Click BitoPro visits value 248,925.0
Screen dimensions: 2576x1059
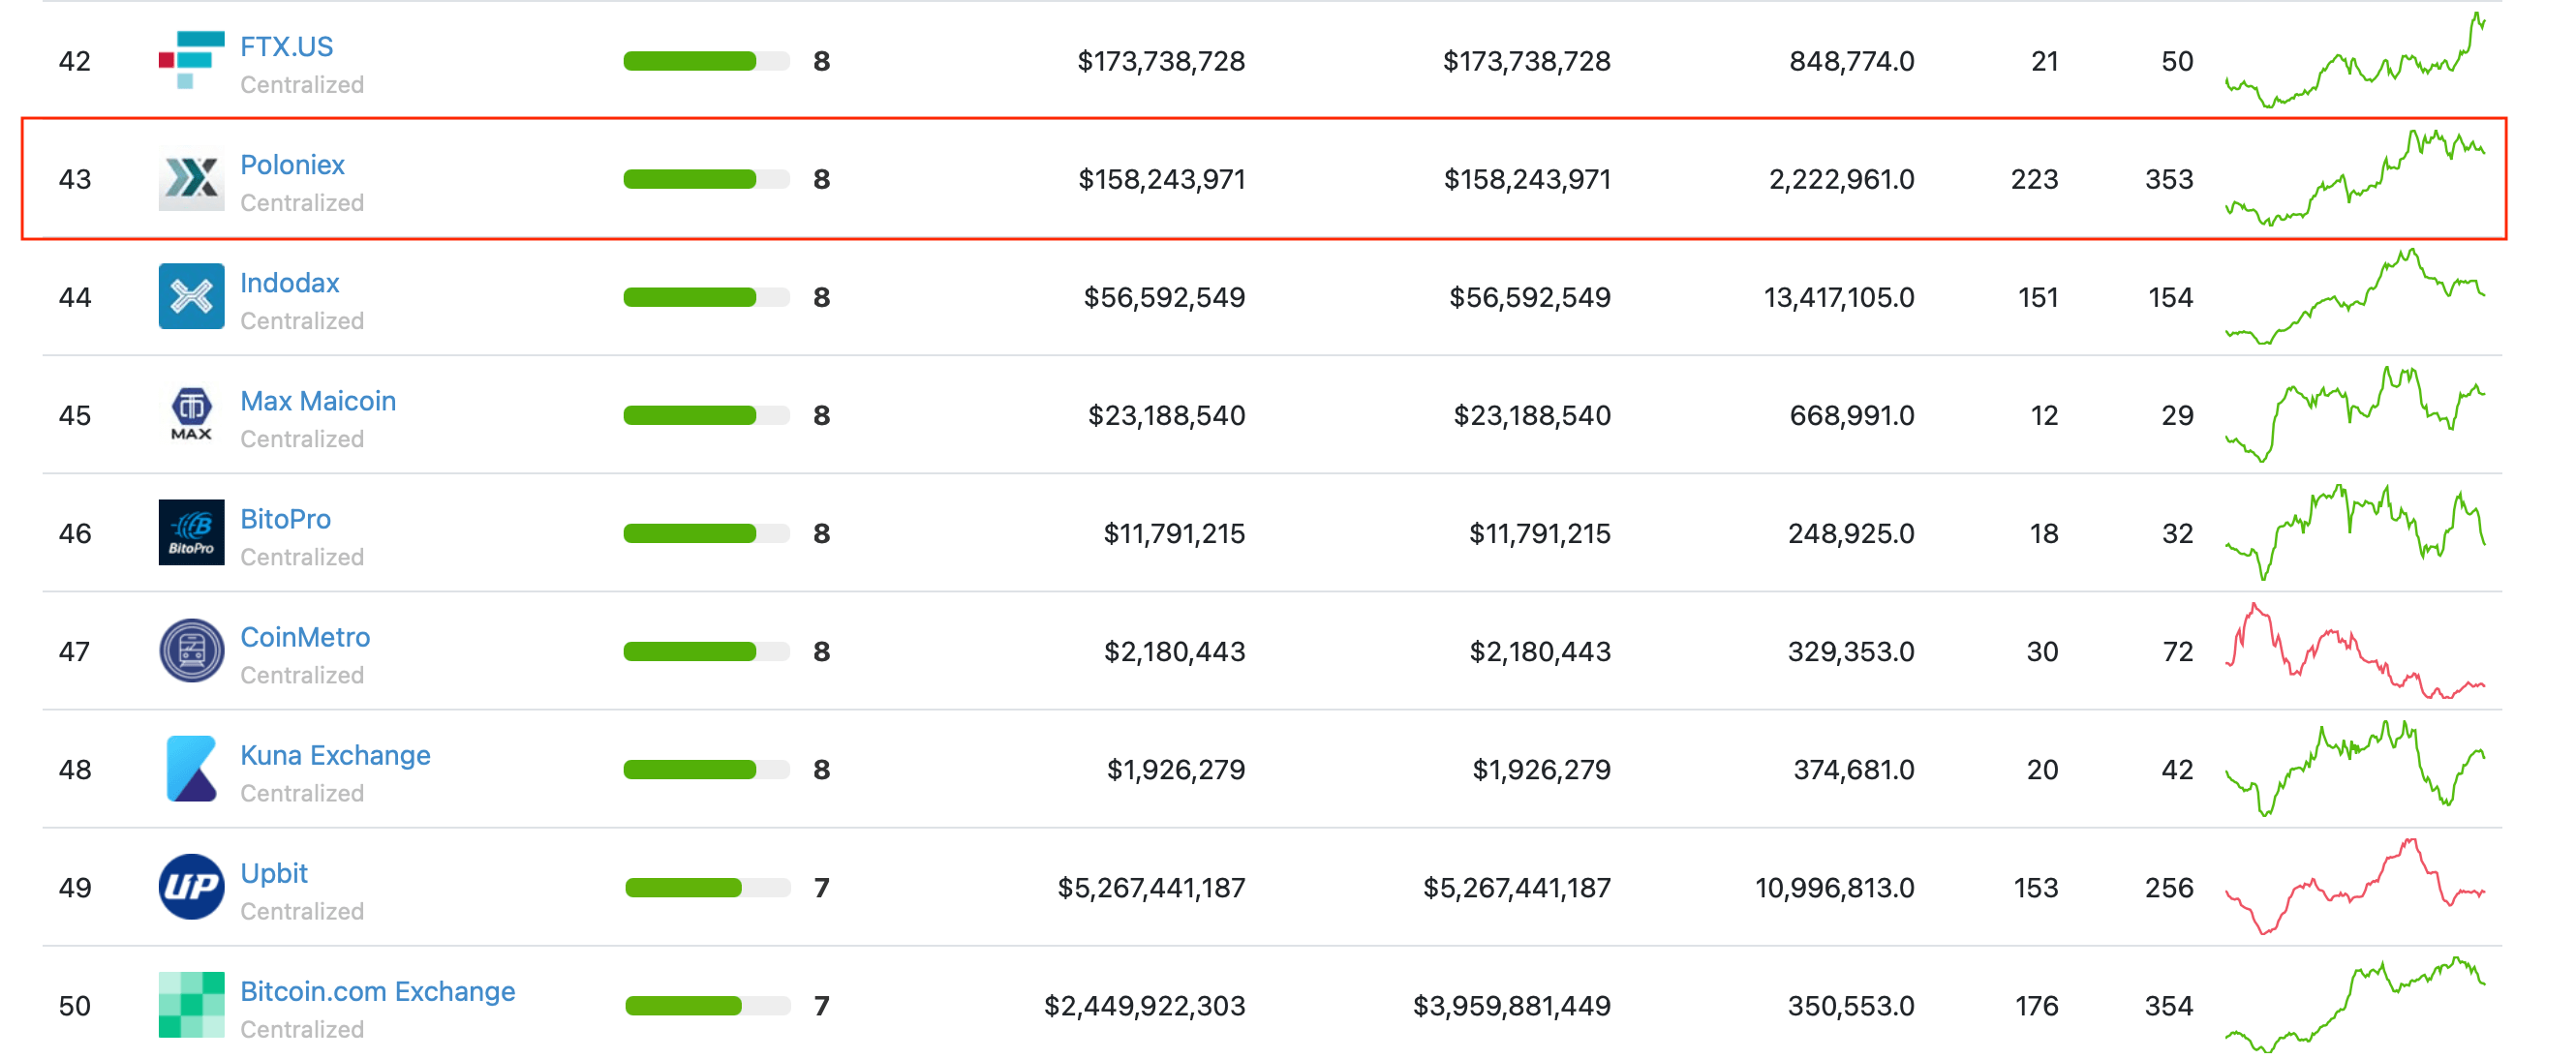click(1851, 534)
